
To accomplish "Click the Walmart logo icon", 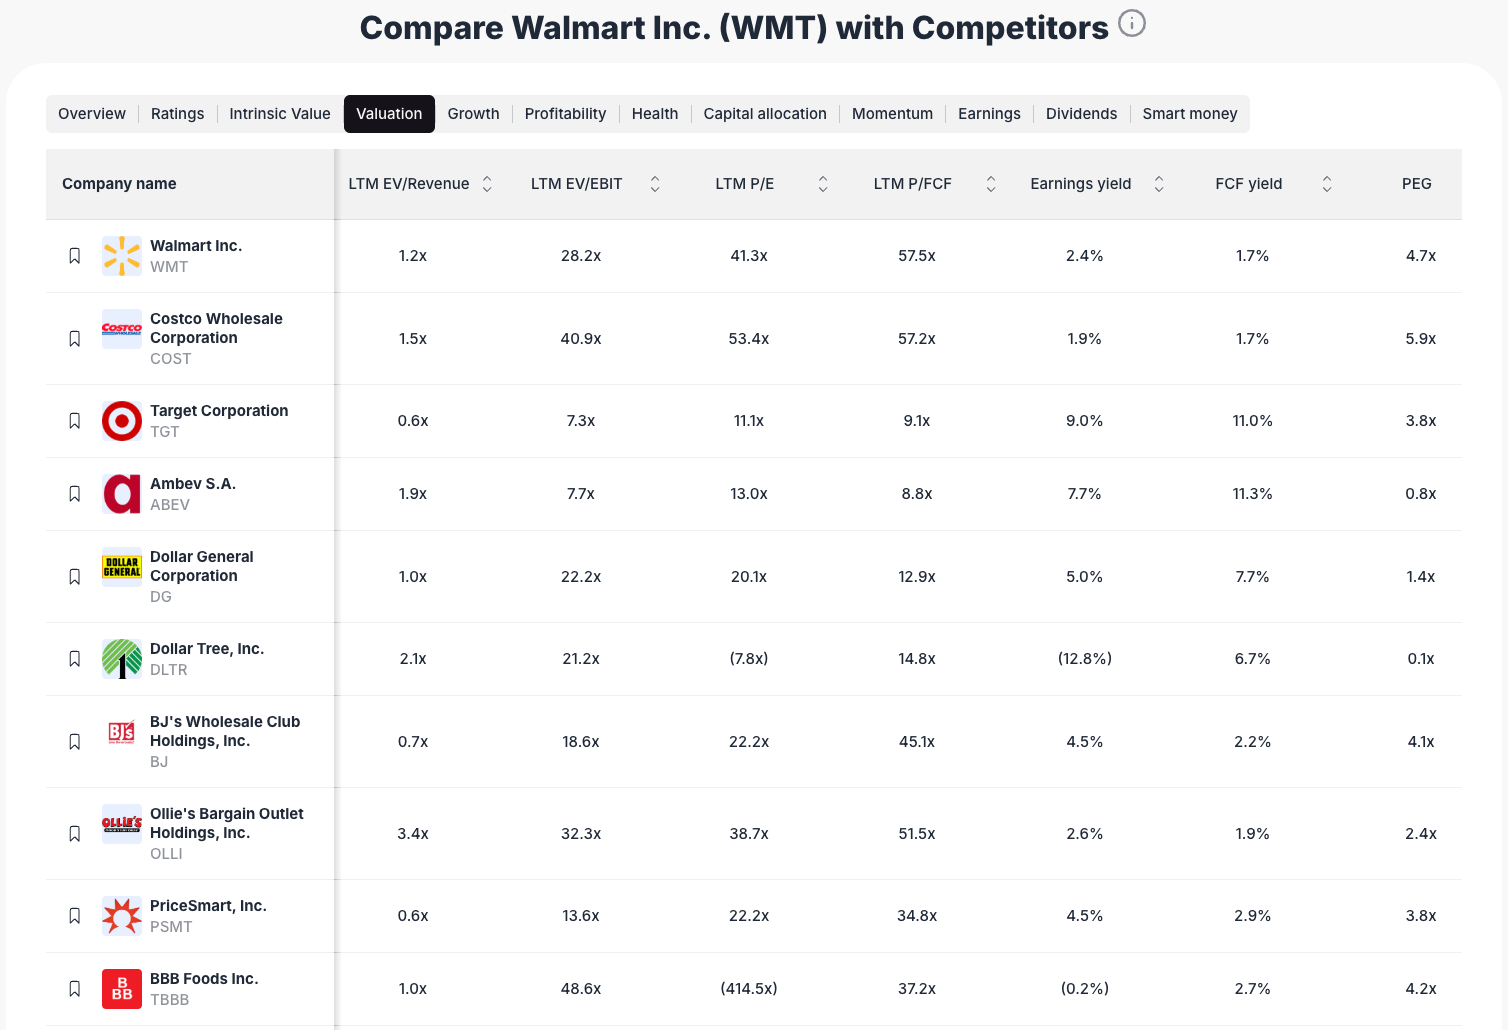I will click(121, 255).
